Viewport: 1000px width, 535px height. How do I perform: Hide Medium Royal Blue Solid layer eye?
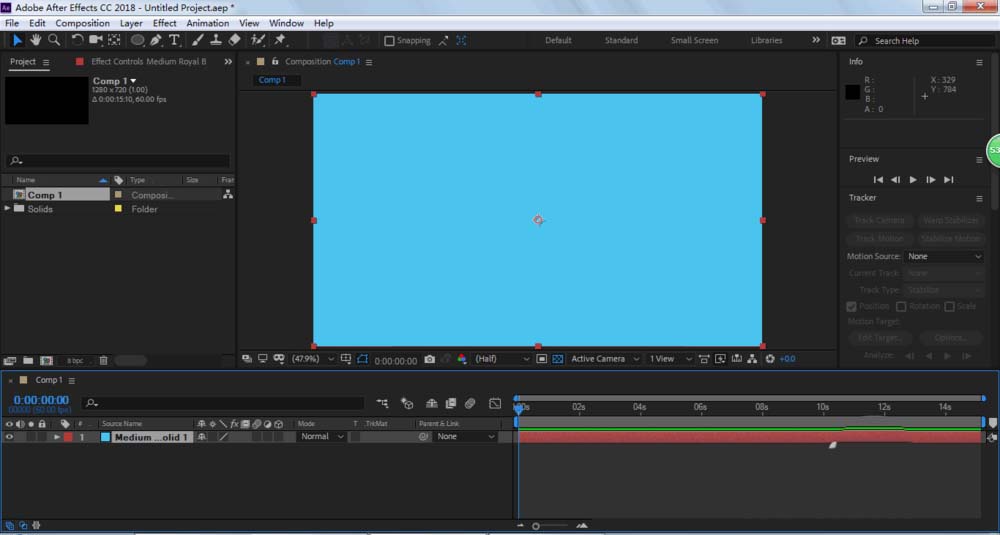9,437
